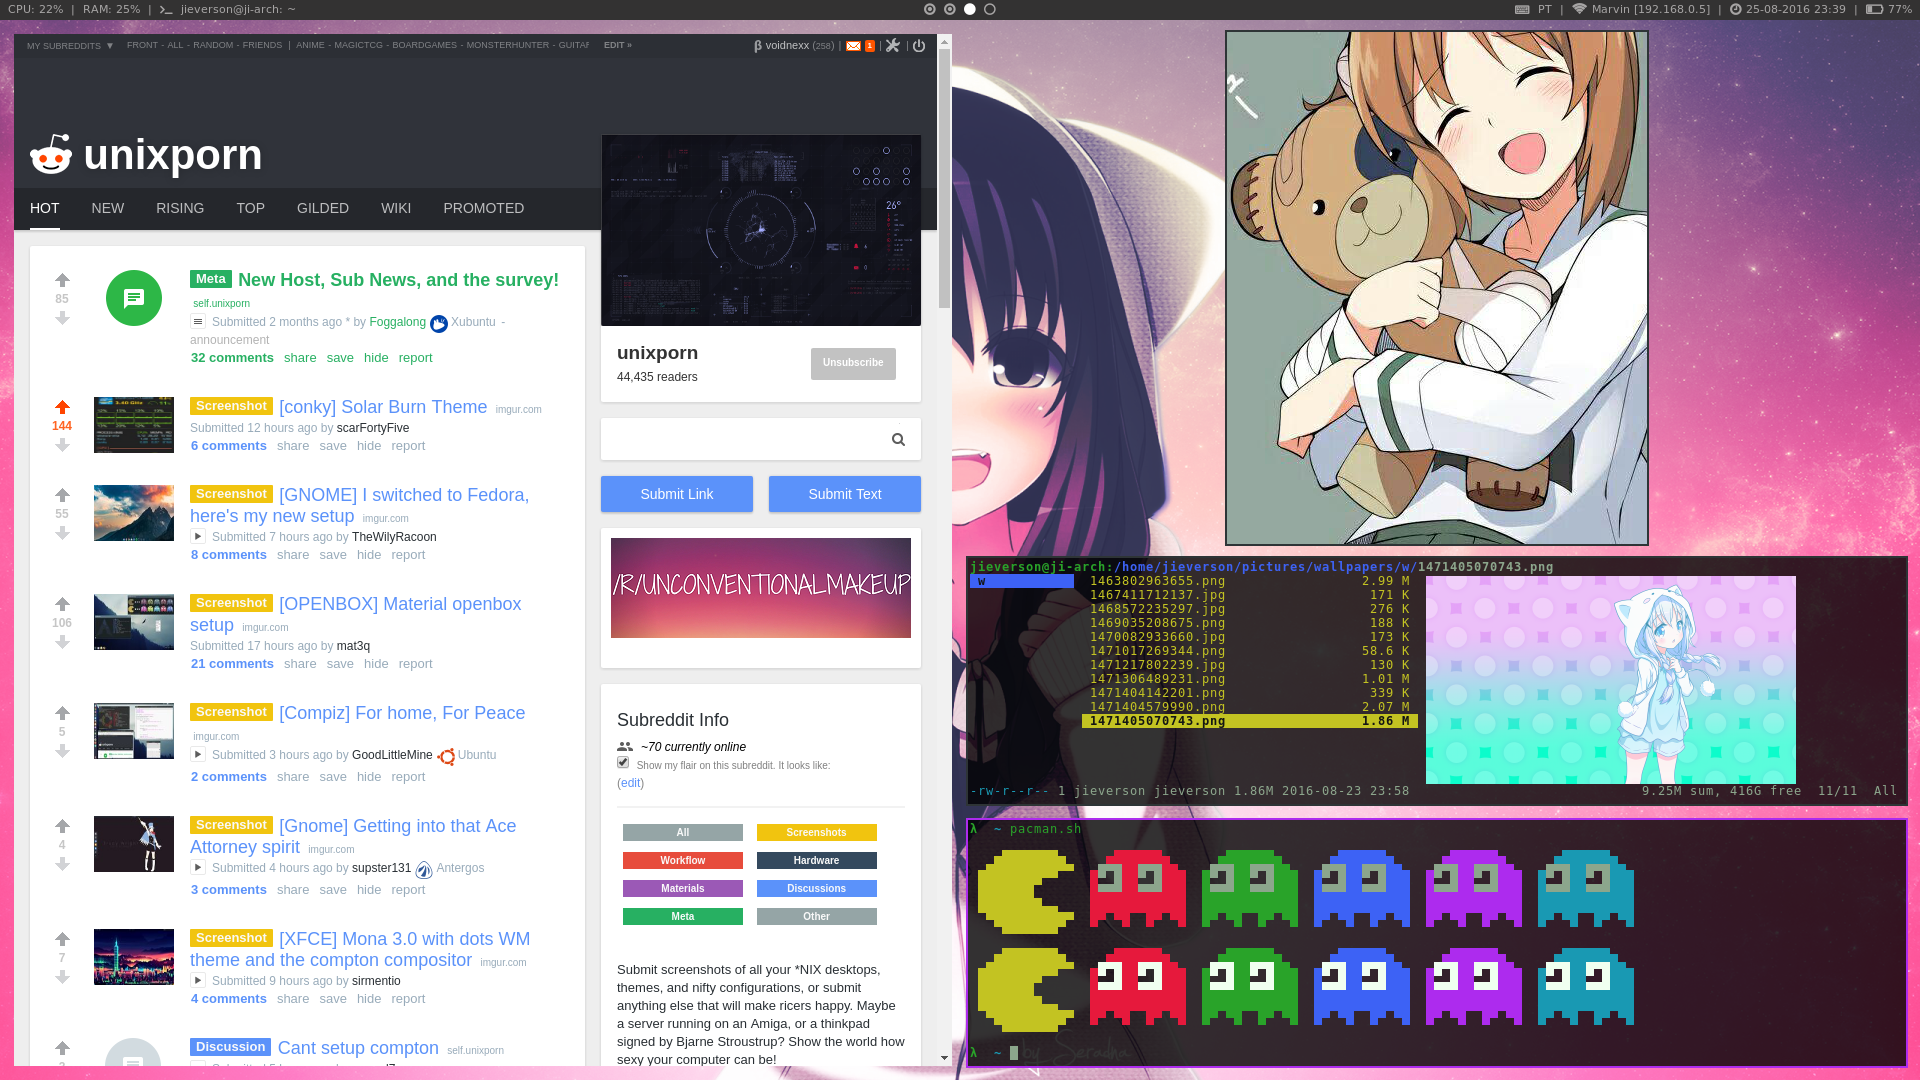The width and height of the screenshot is (1920, 1080).
Task: Switch to the RISING tab
Action: pyautogui.click(x=180, y=208)
